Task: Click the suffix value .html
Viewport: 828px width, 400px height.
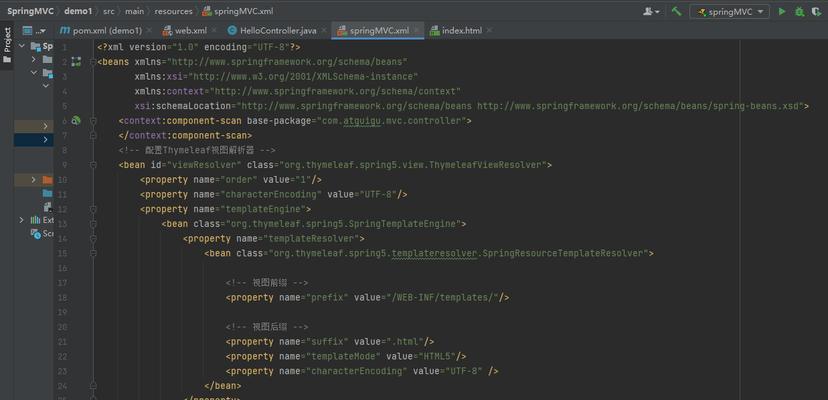Action: point(404,341)
